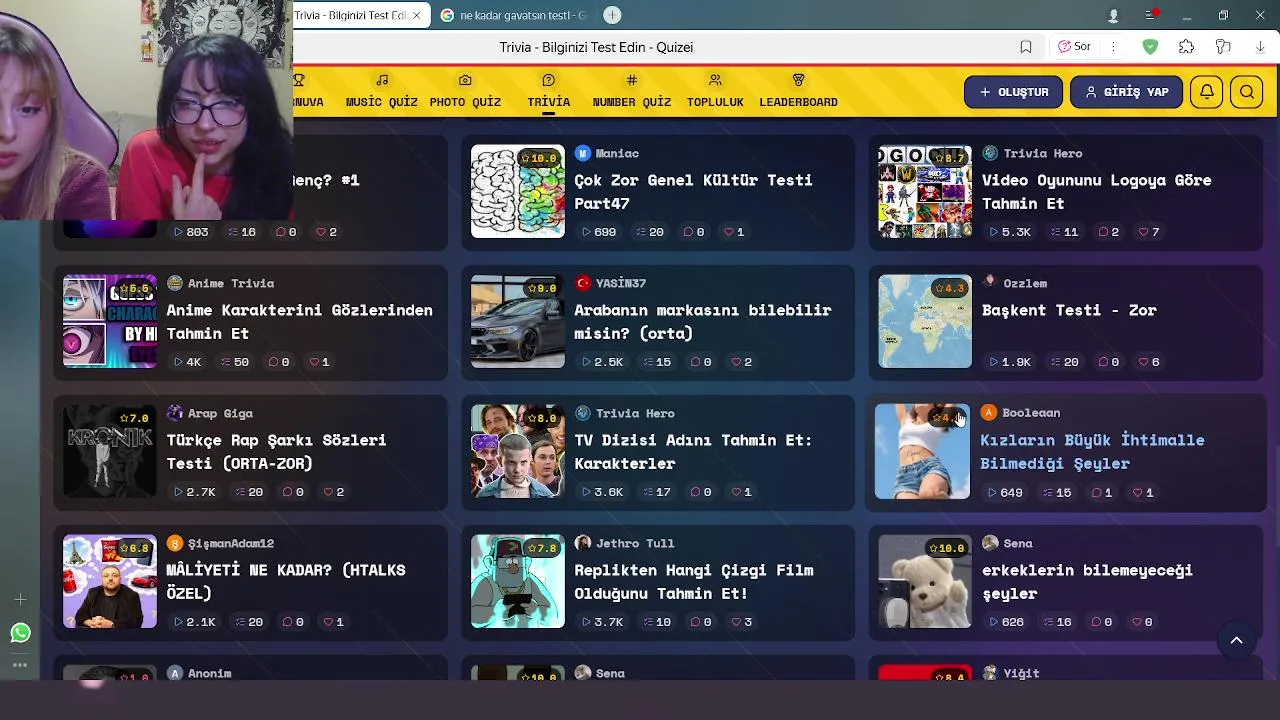Screen dimensions: 1280x720
Task: Open sidebar three-dot more options
Action: pos(20,664)
